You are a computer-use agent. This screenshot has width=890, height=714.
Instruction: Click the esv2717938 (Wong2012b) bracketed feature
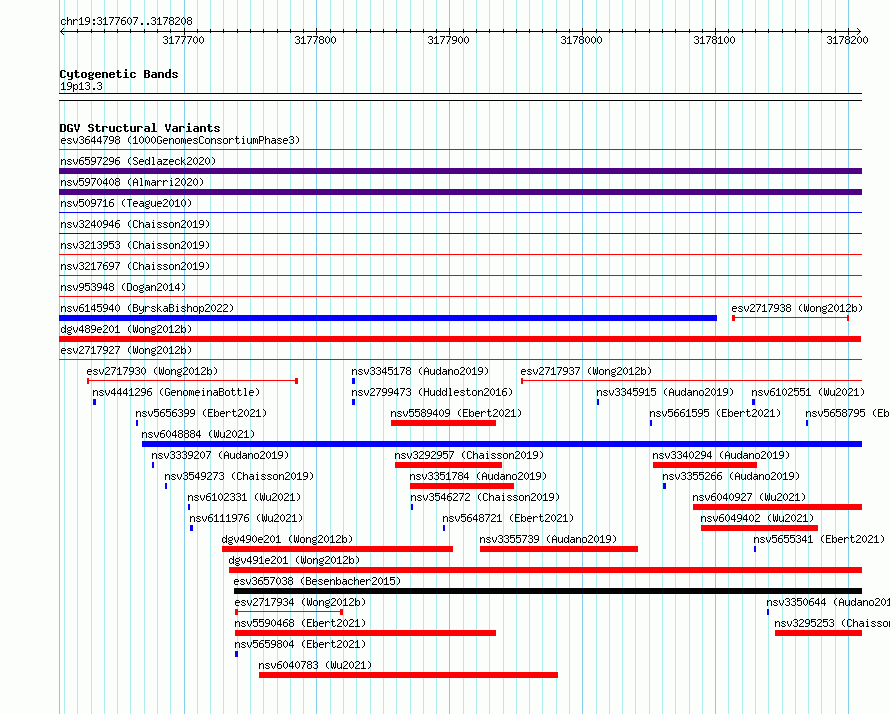click(790, 318)
